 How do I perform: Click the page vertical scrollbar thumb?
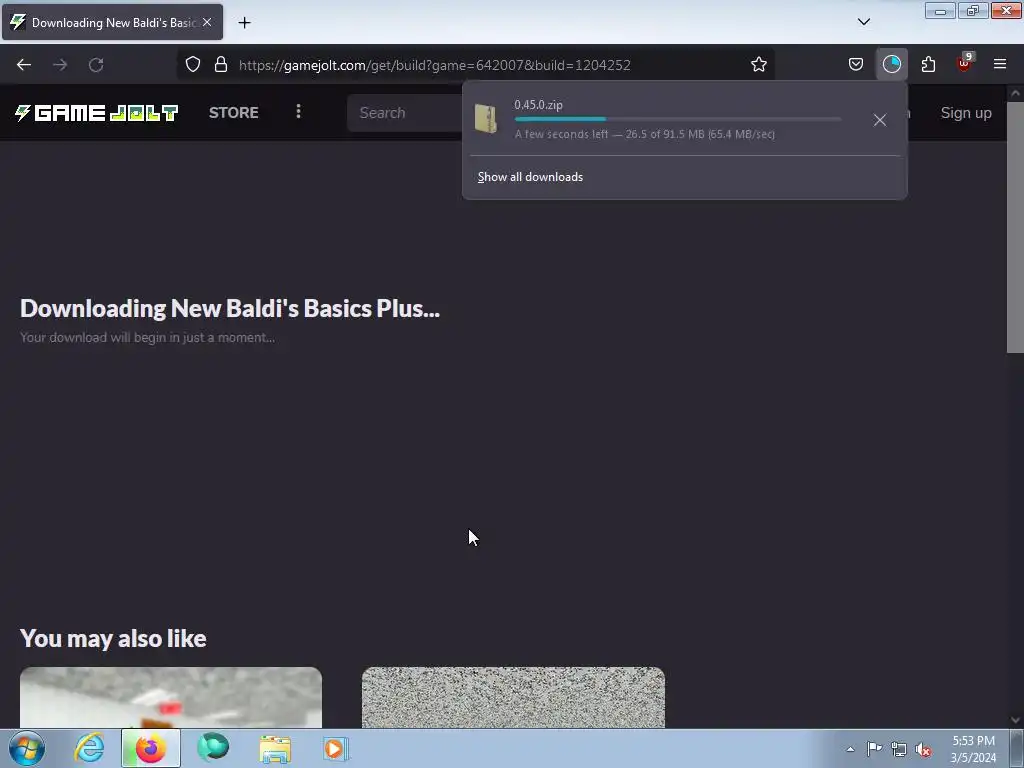point(1015,227)
